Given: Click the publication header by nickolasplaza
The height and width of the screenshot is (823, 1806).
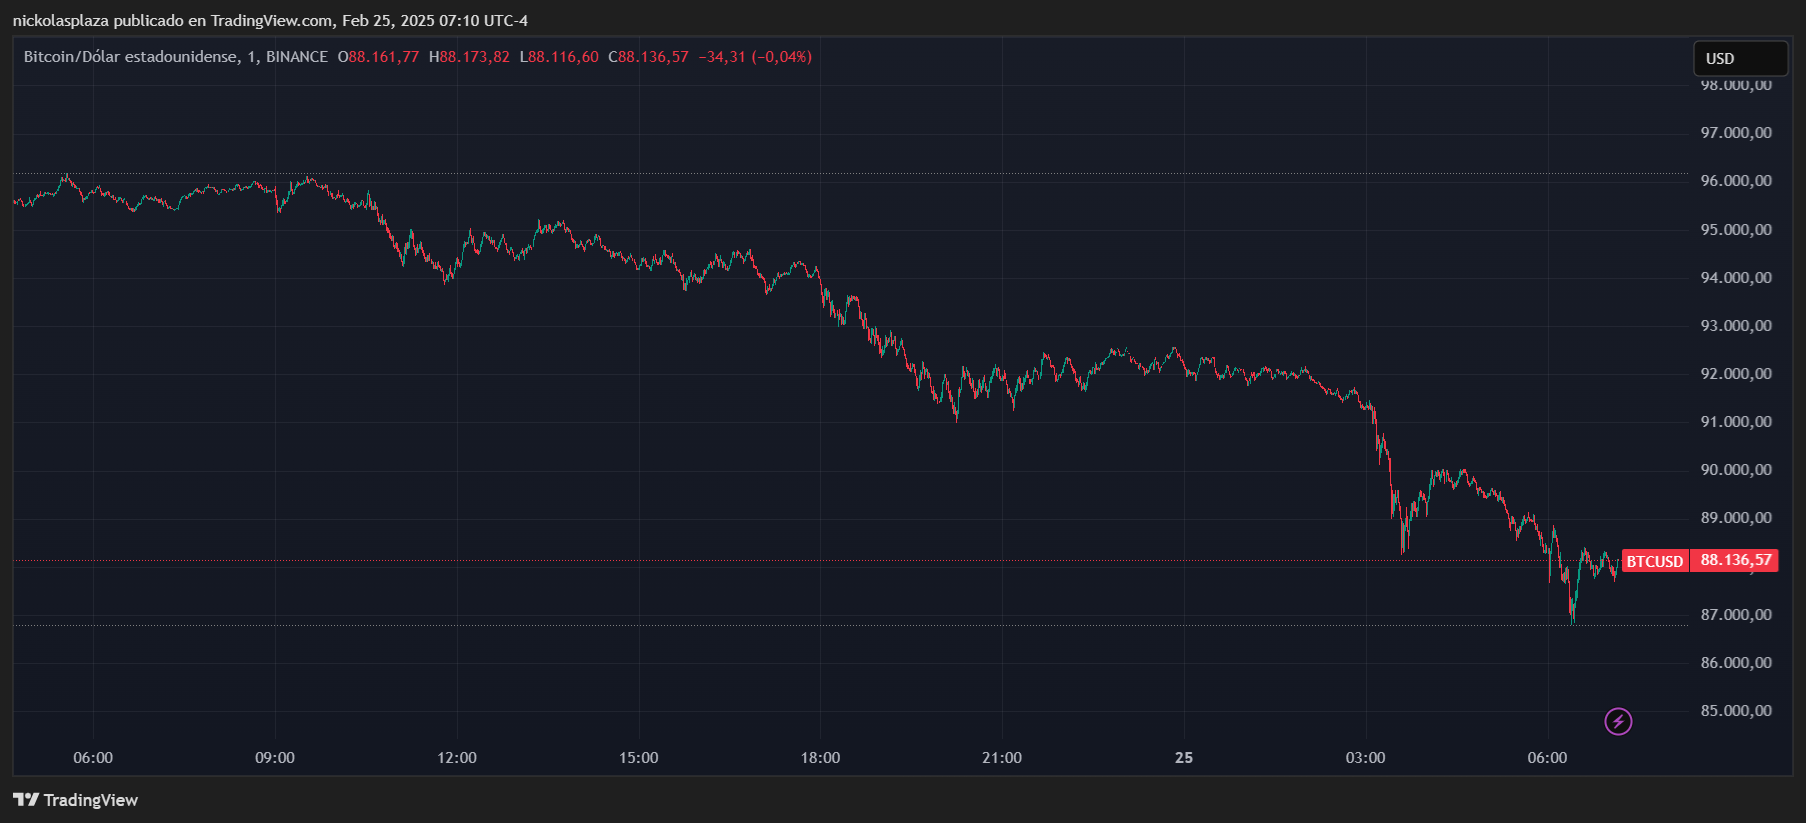Looking at the screenshot, I should pos(270,21).
